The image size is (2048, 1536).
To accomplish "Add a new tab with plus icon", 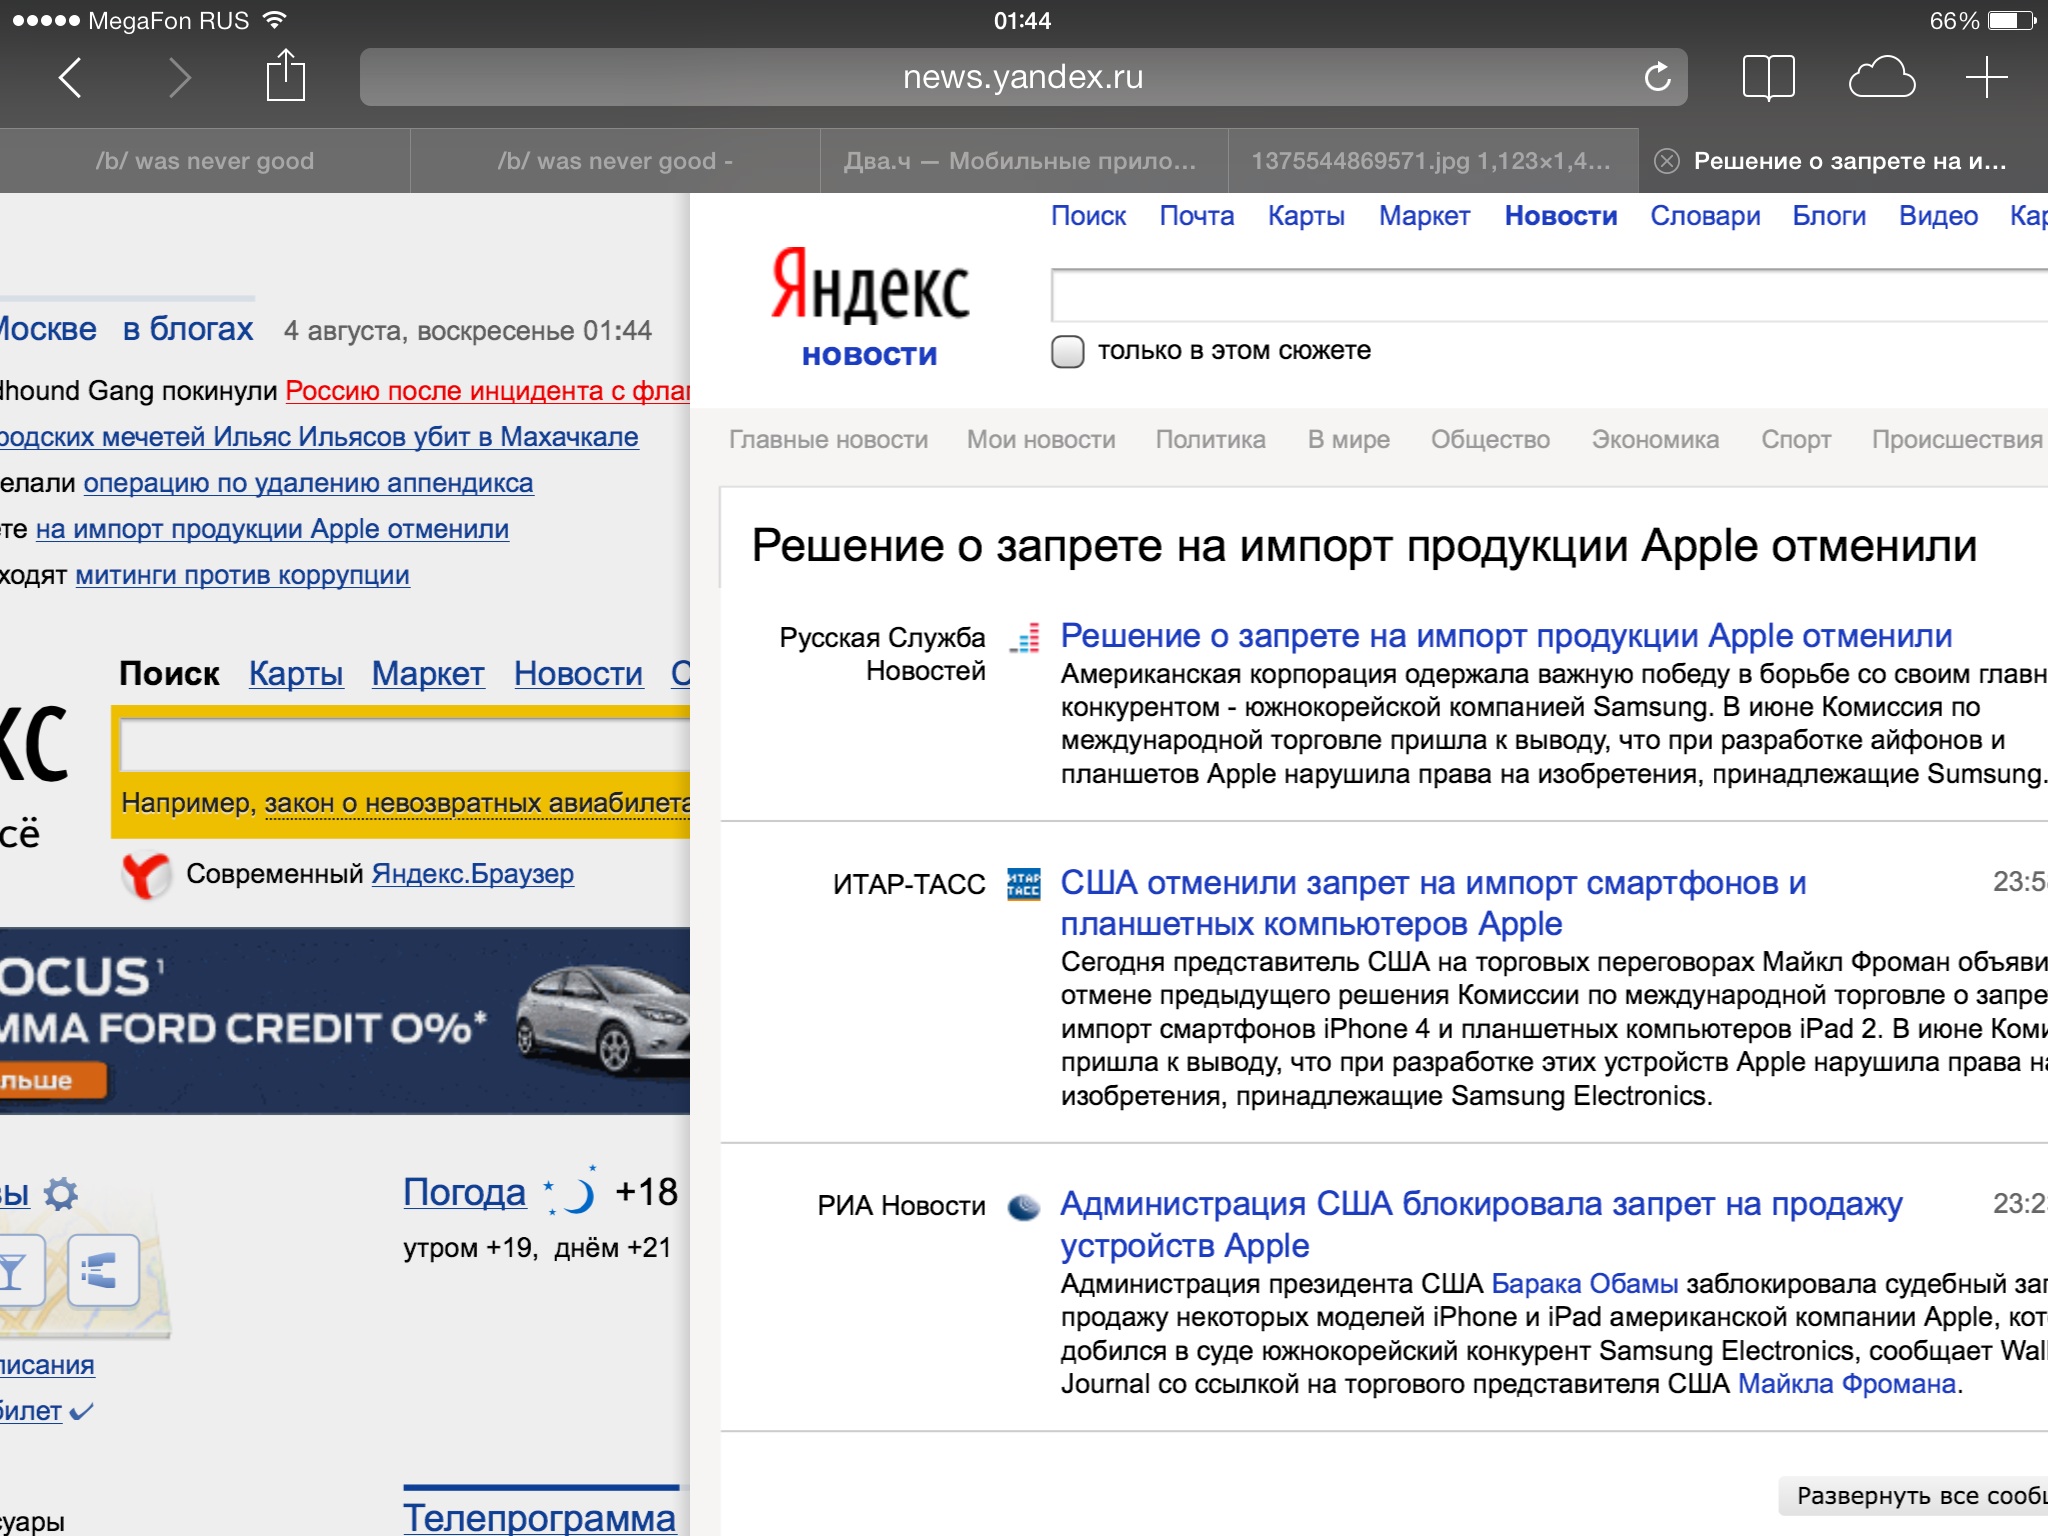I will point(1986,77).
